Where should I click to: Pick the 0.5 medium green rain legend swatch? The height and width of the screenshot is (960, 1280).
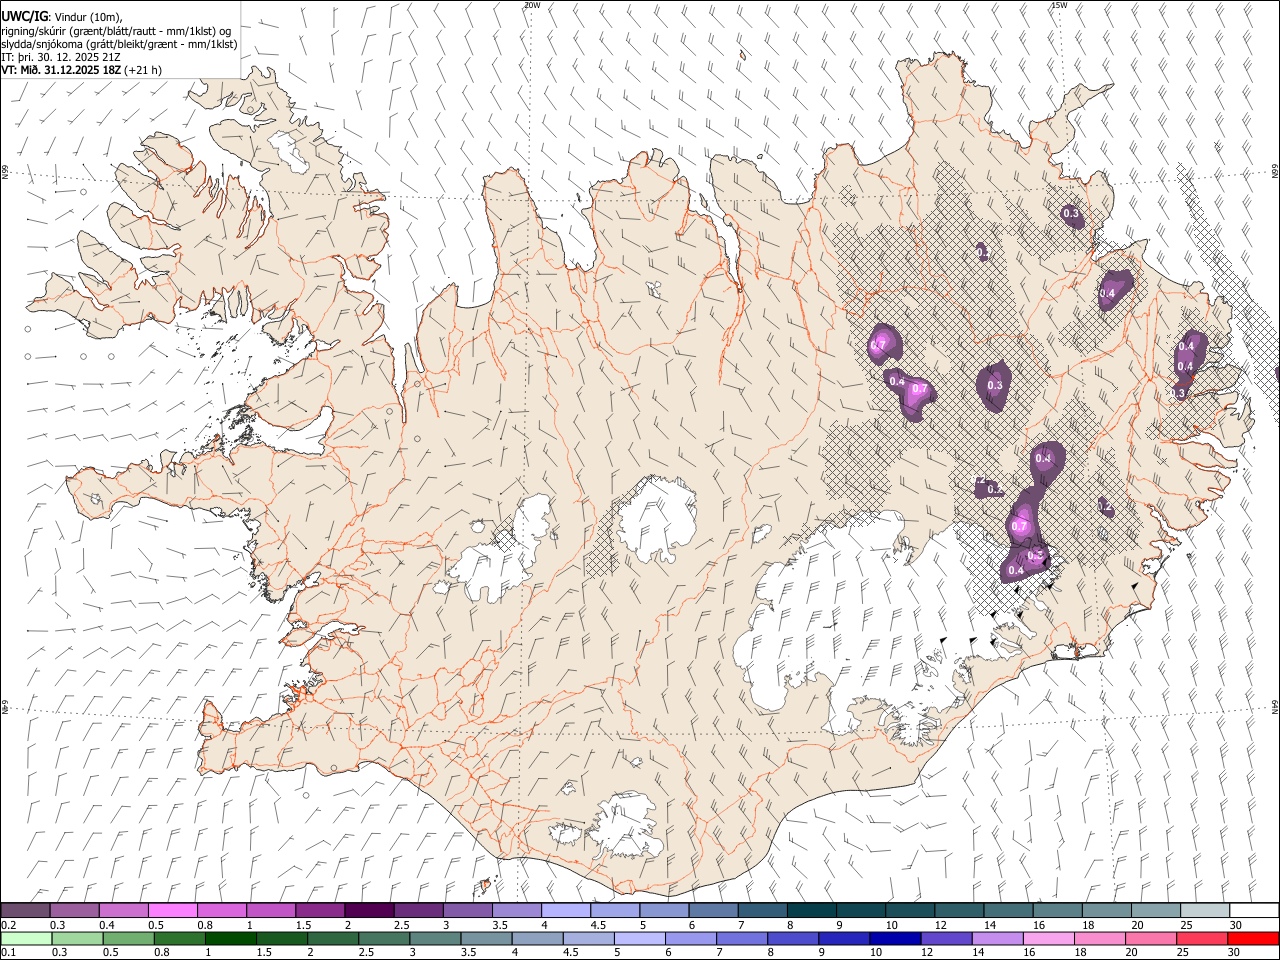coord(128,938)
